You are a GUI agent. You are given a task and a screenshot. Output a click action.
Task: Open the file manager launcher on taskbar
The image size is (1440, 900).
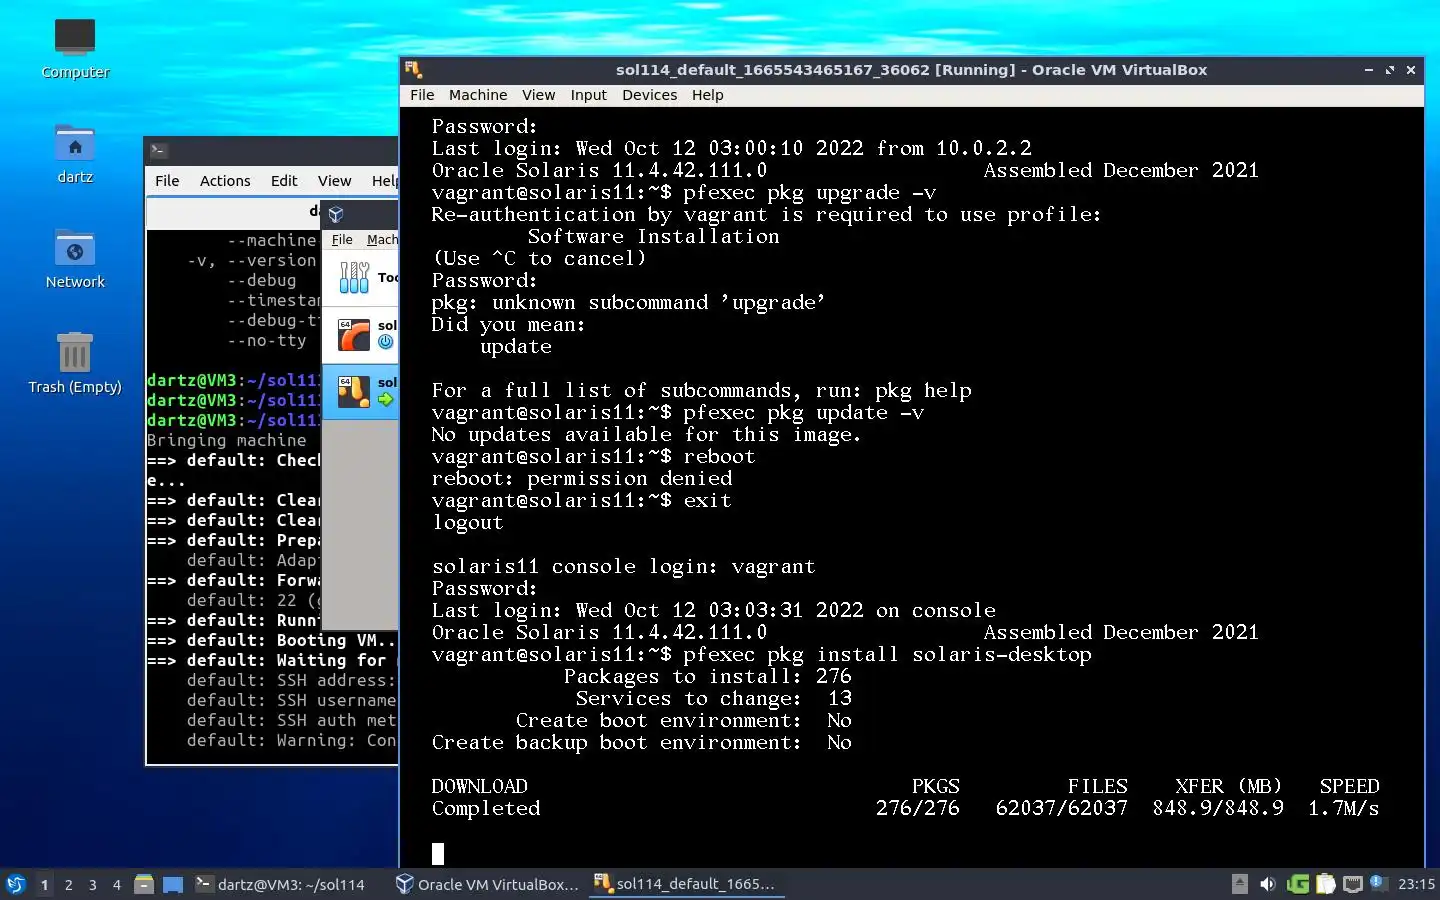[x=144, y=884]
